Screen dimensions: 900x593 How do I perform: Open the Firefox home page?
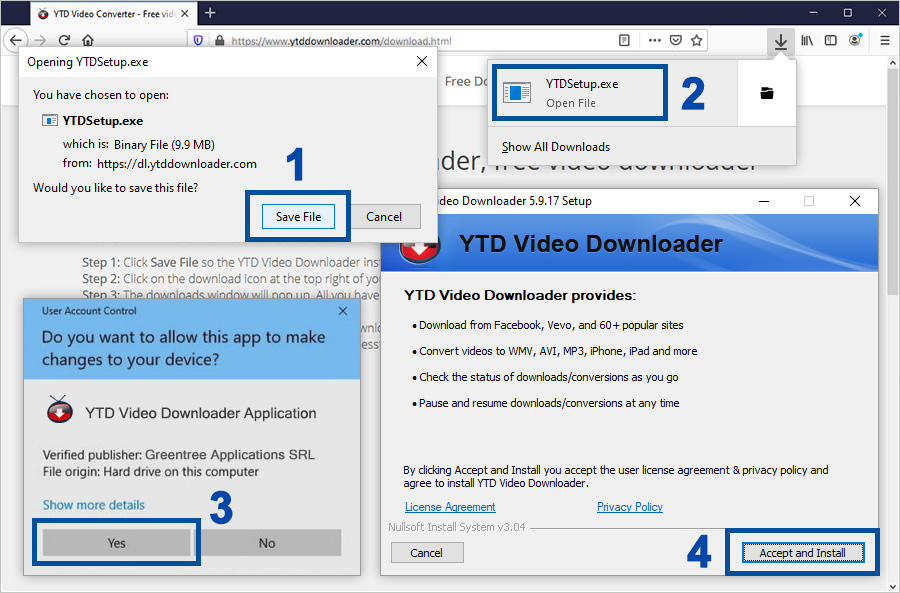pyautogui.click(x=88, y=40)
